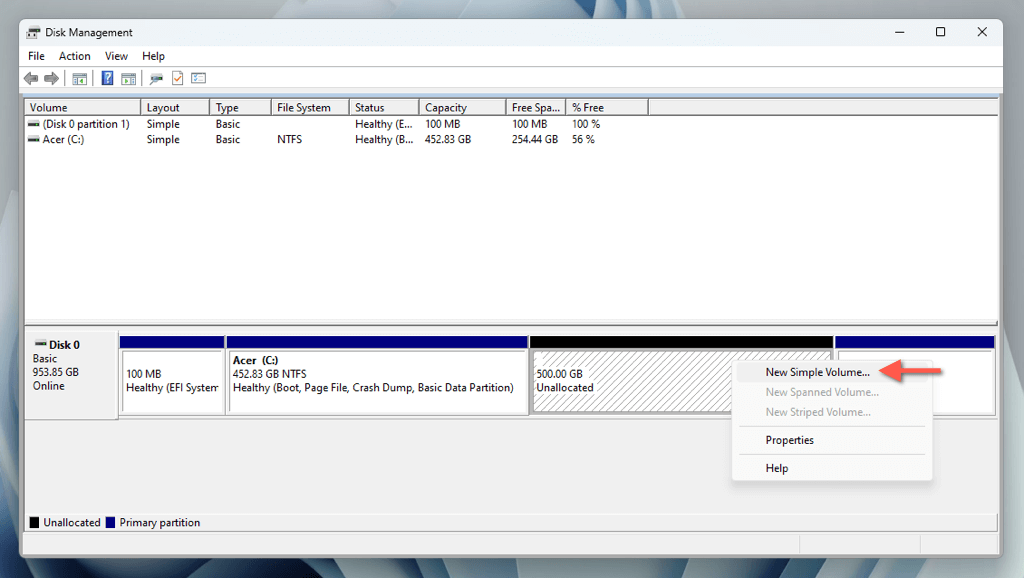Image resolution: width=1024 pixels, height=578 pixels.
Task: Click the 'Healthy (E...' status cell
Action: coord(384,123)
